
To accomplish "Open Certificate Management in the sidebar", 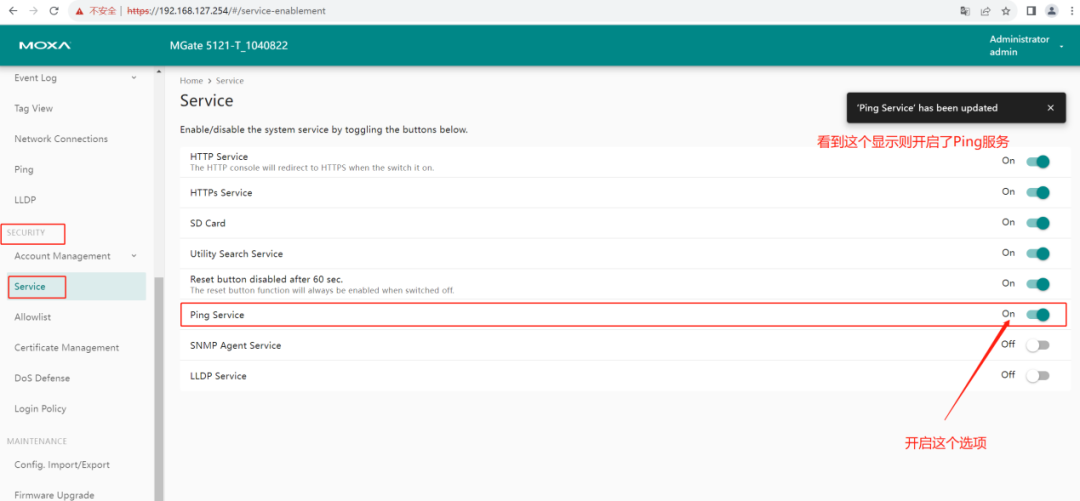I will tap(67, 347).
